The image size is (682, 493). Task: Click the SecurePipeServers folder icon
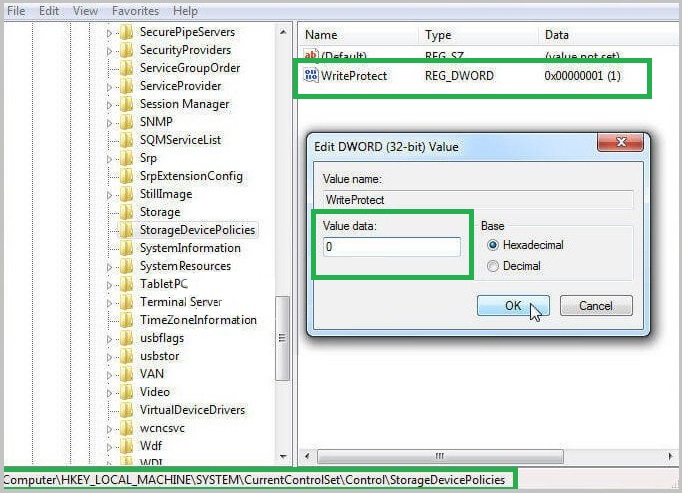tap(127, 32)
